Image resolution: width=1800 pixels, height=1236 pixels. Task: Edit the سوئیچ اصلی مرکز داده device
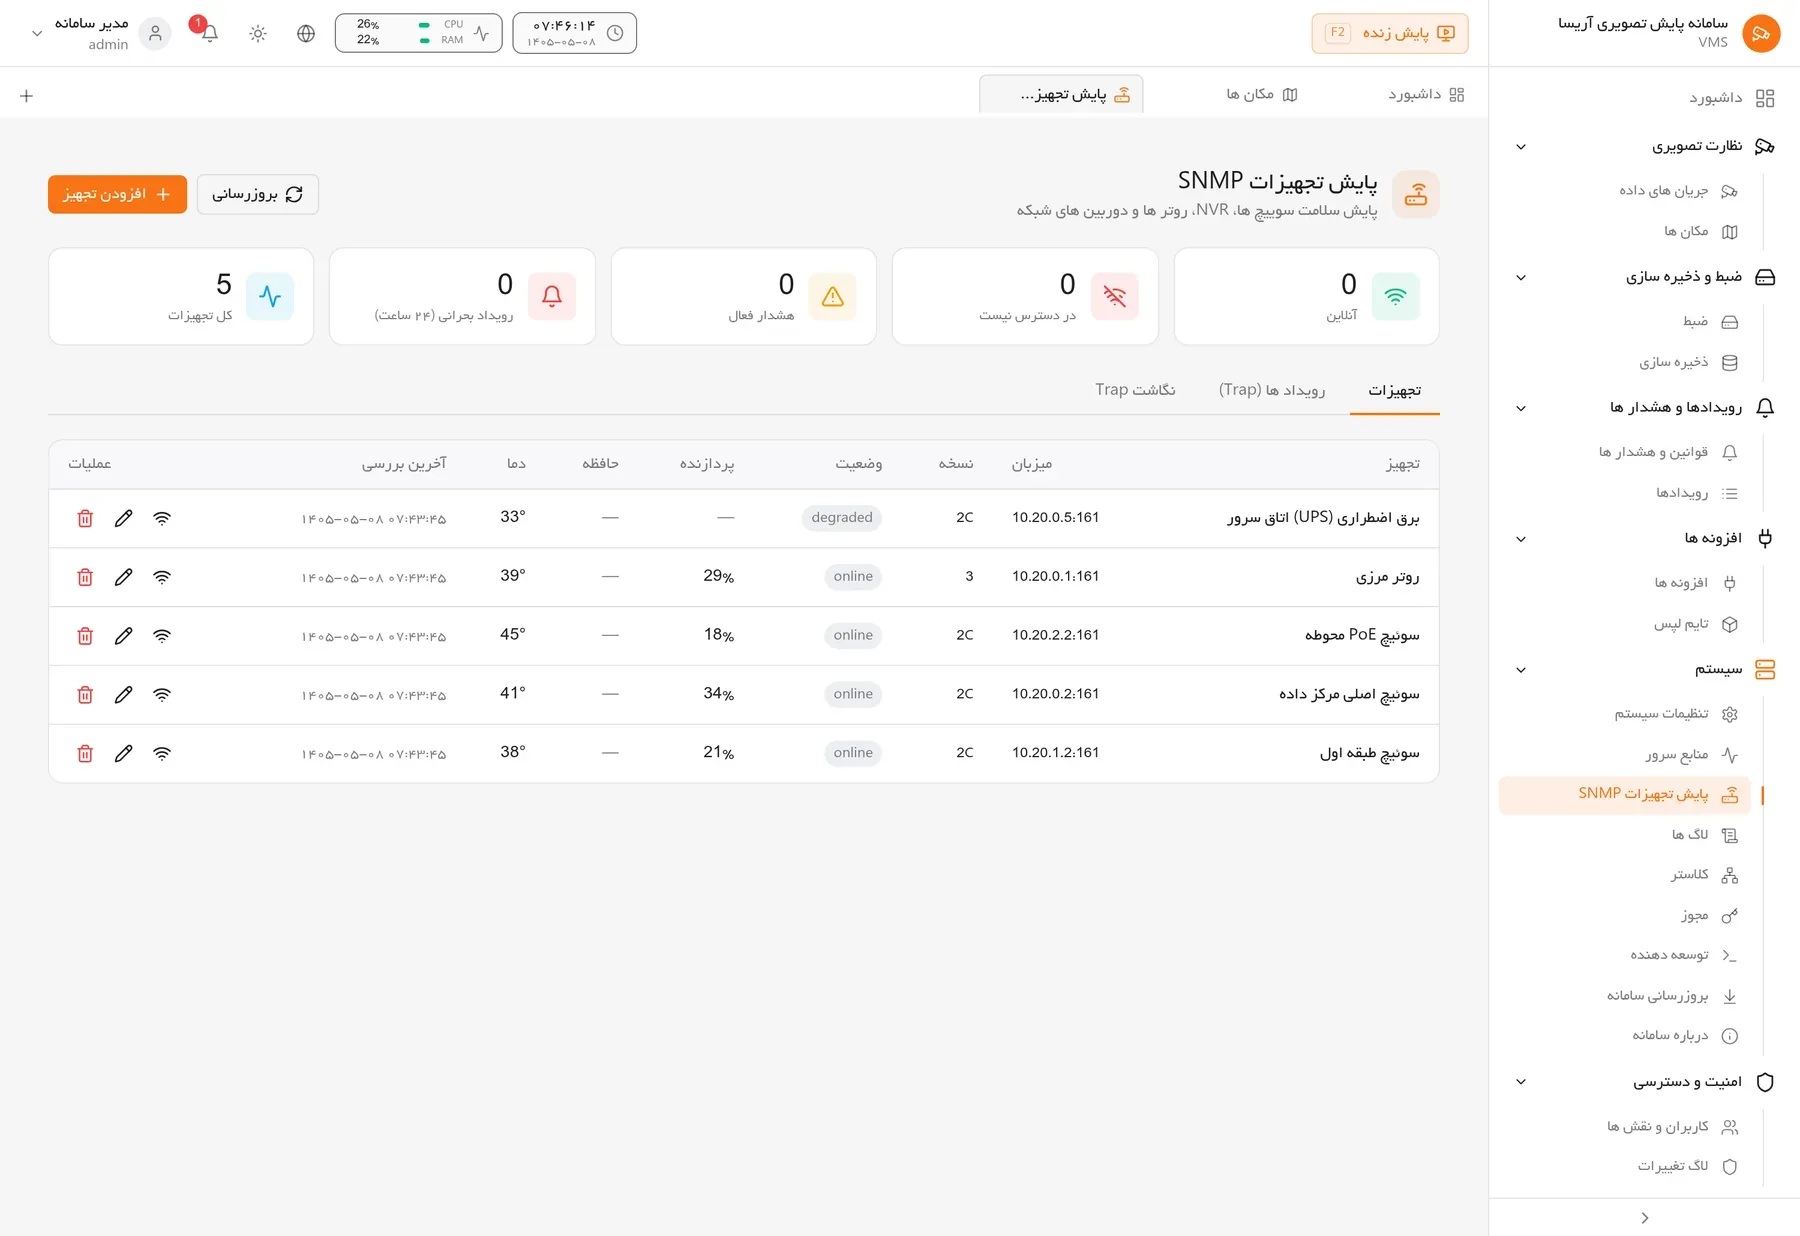[x=123, y=695]
